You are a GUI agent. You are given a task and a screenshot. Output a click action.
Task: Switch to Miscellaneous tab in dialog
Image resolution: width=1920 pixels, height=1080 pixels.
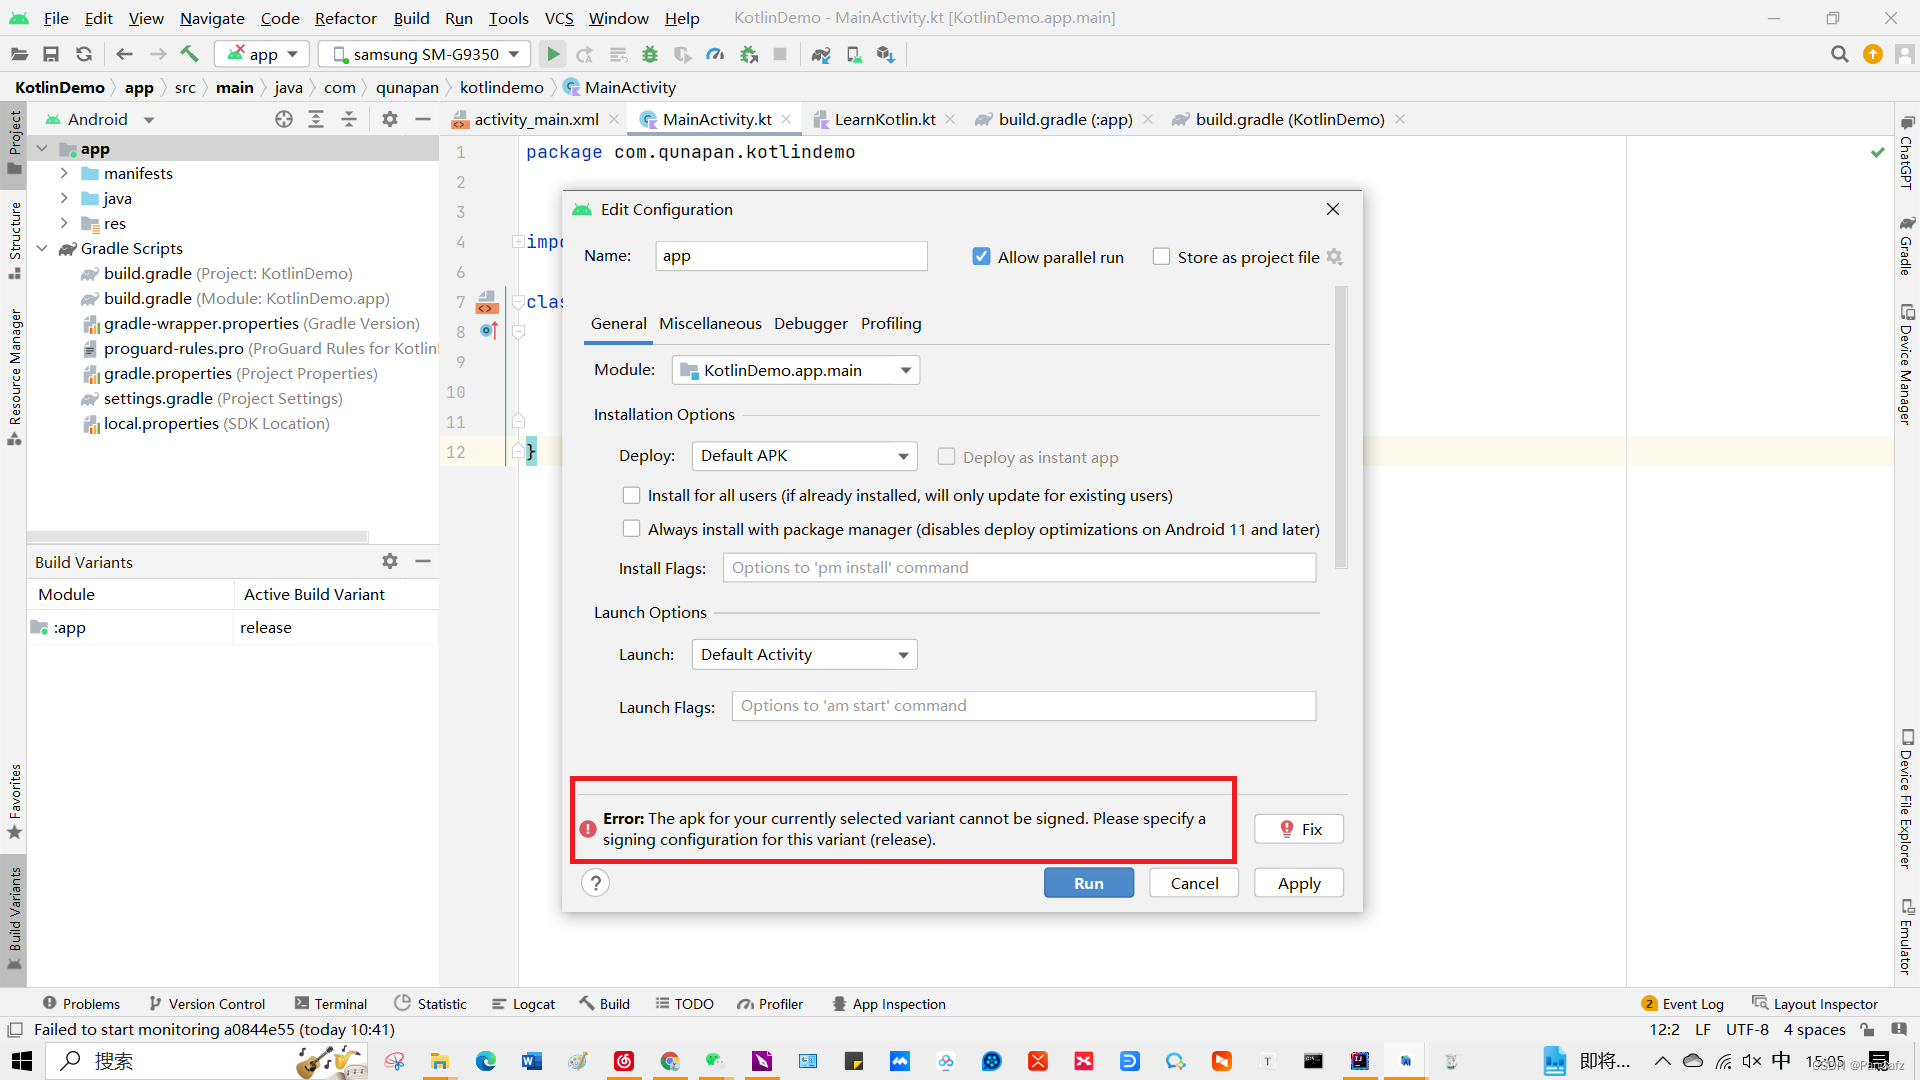coord(710,323)
